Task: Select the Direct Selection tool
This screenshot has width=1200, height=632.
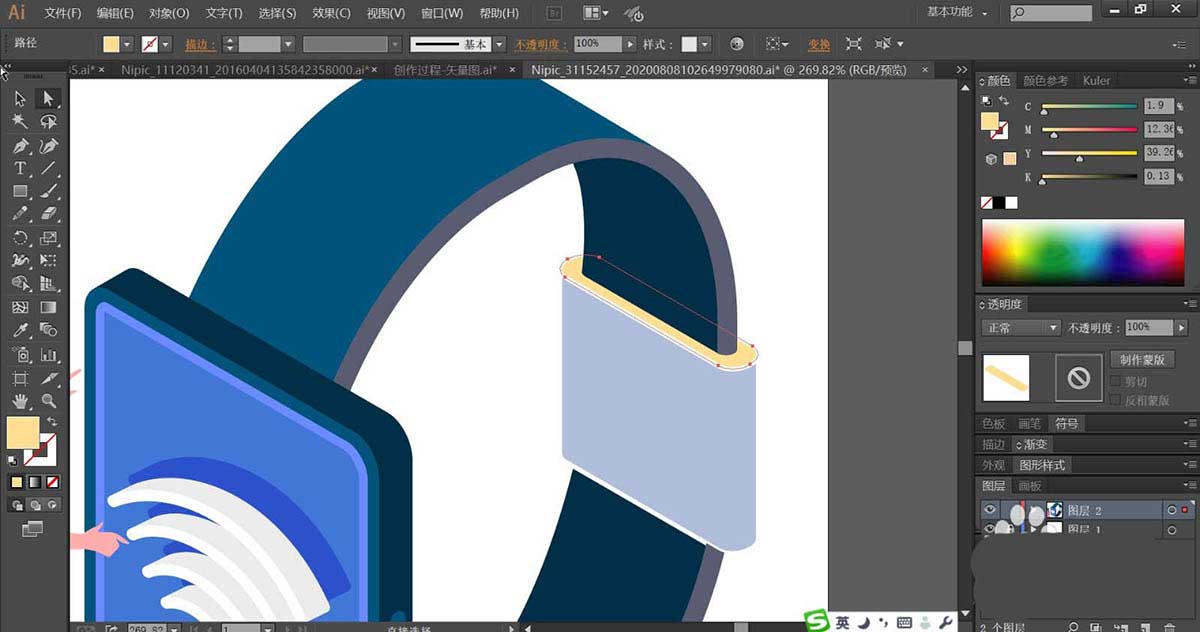Action: click(47, 98)
